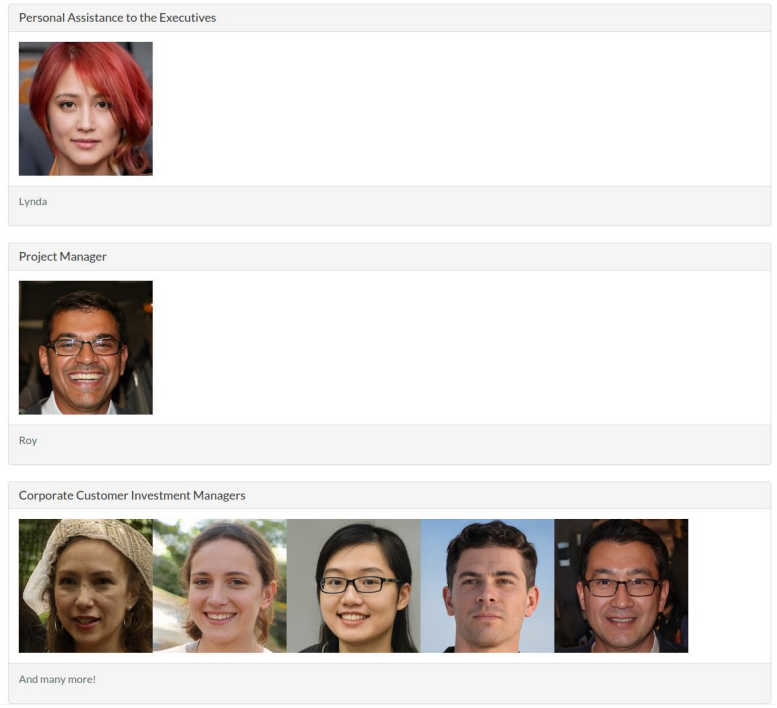Select the photo of woman in knit hat

(x=85, y=586)
